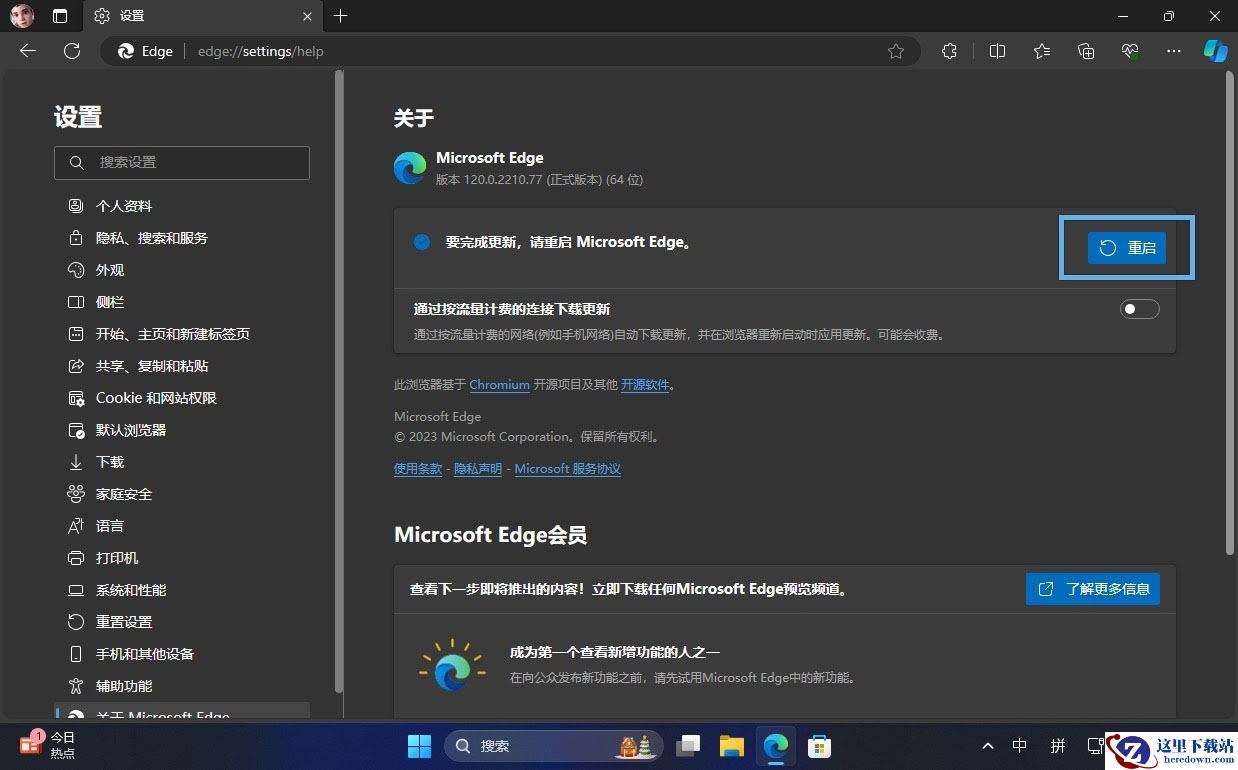This screenshot has height=770, width=1238.
Task: Open the 隐私声明 link
Action: 478,468
